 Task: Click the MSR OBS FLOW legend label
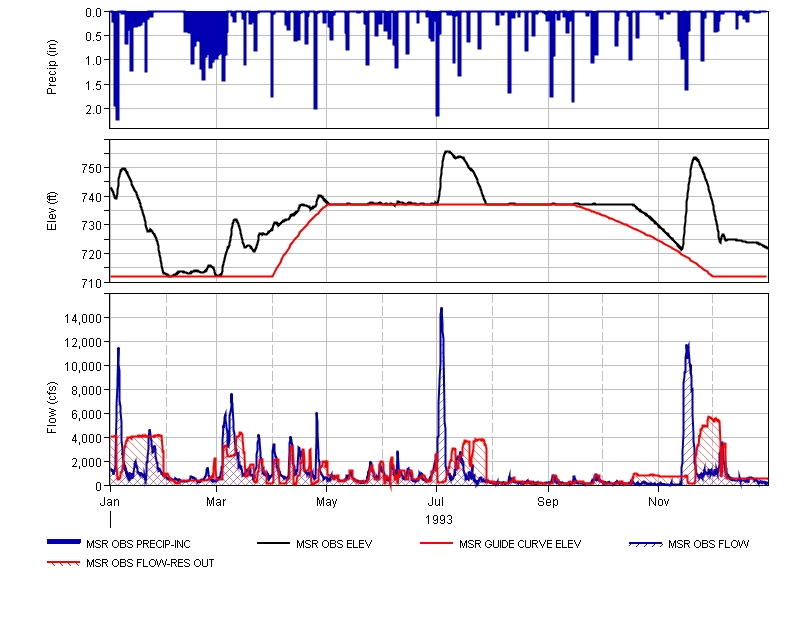coord(709,544)
